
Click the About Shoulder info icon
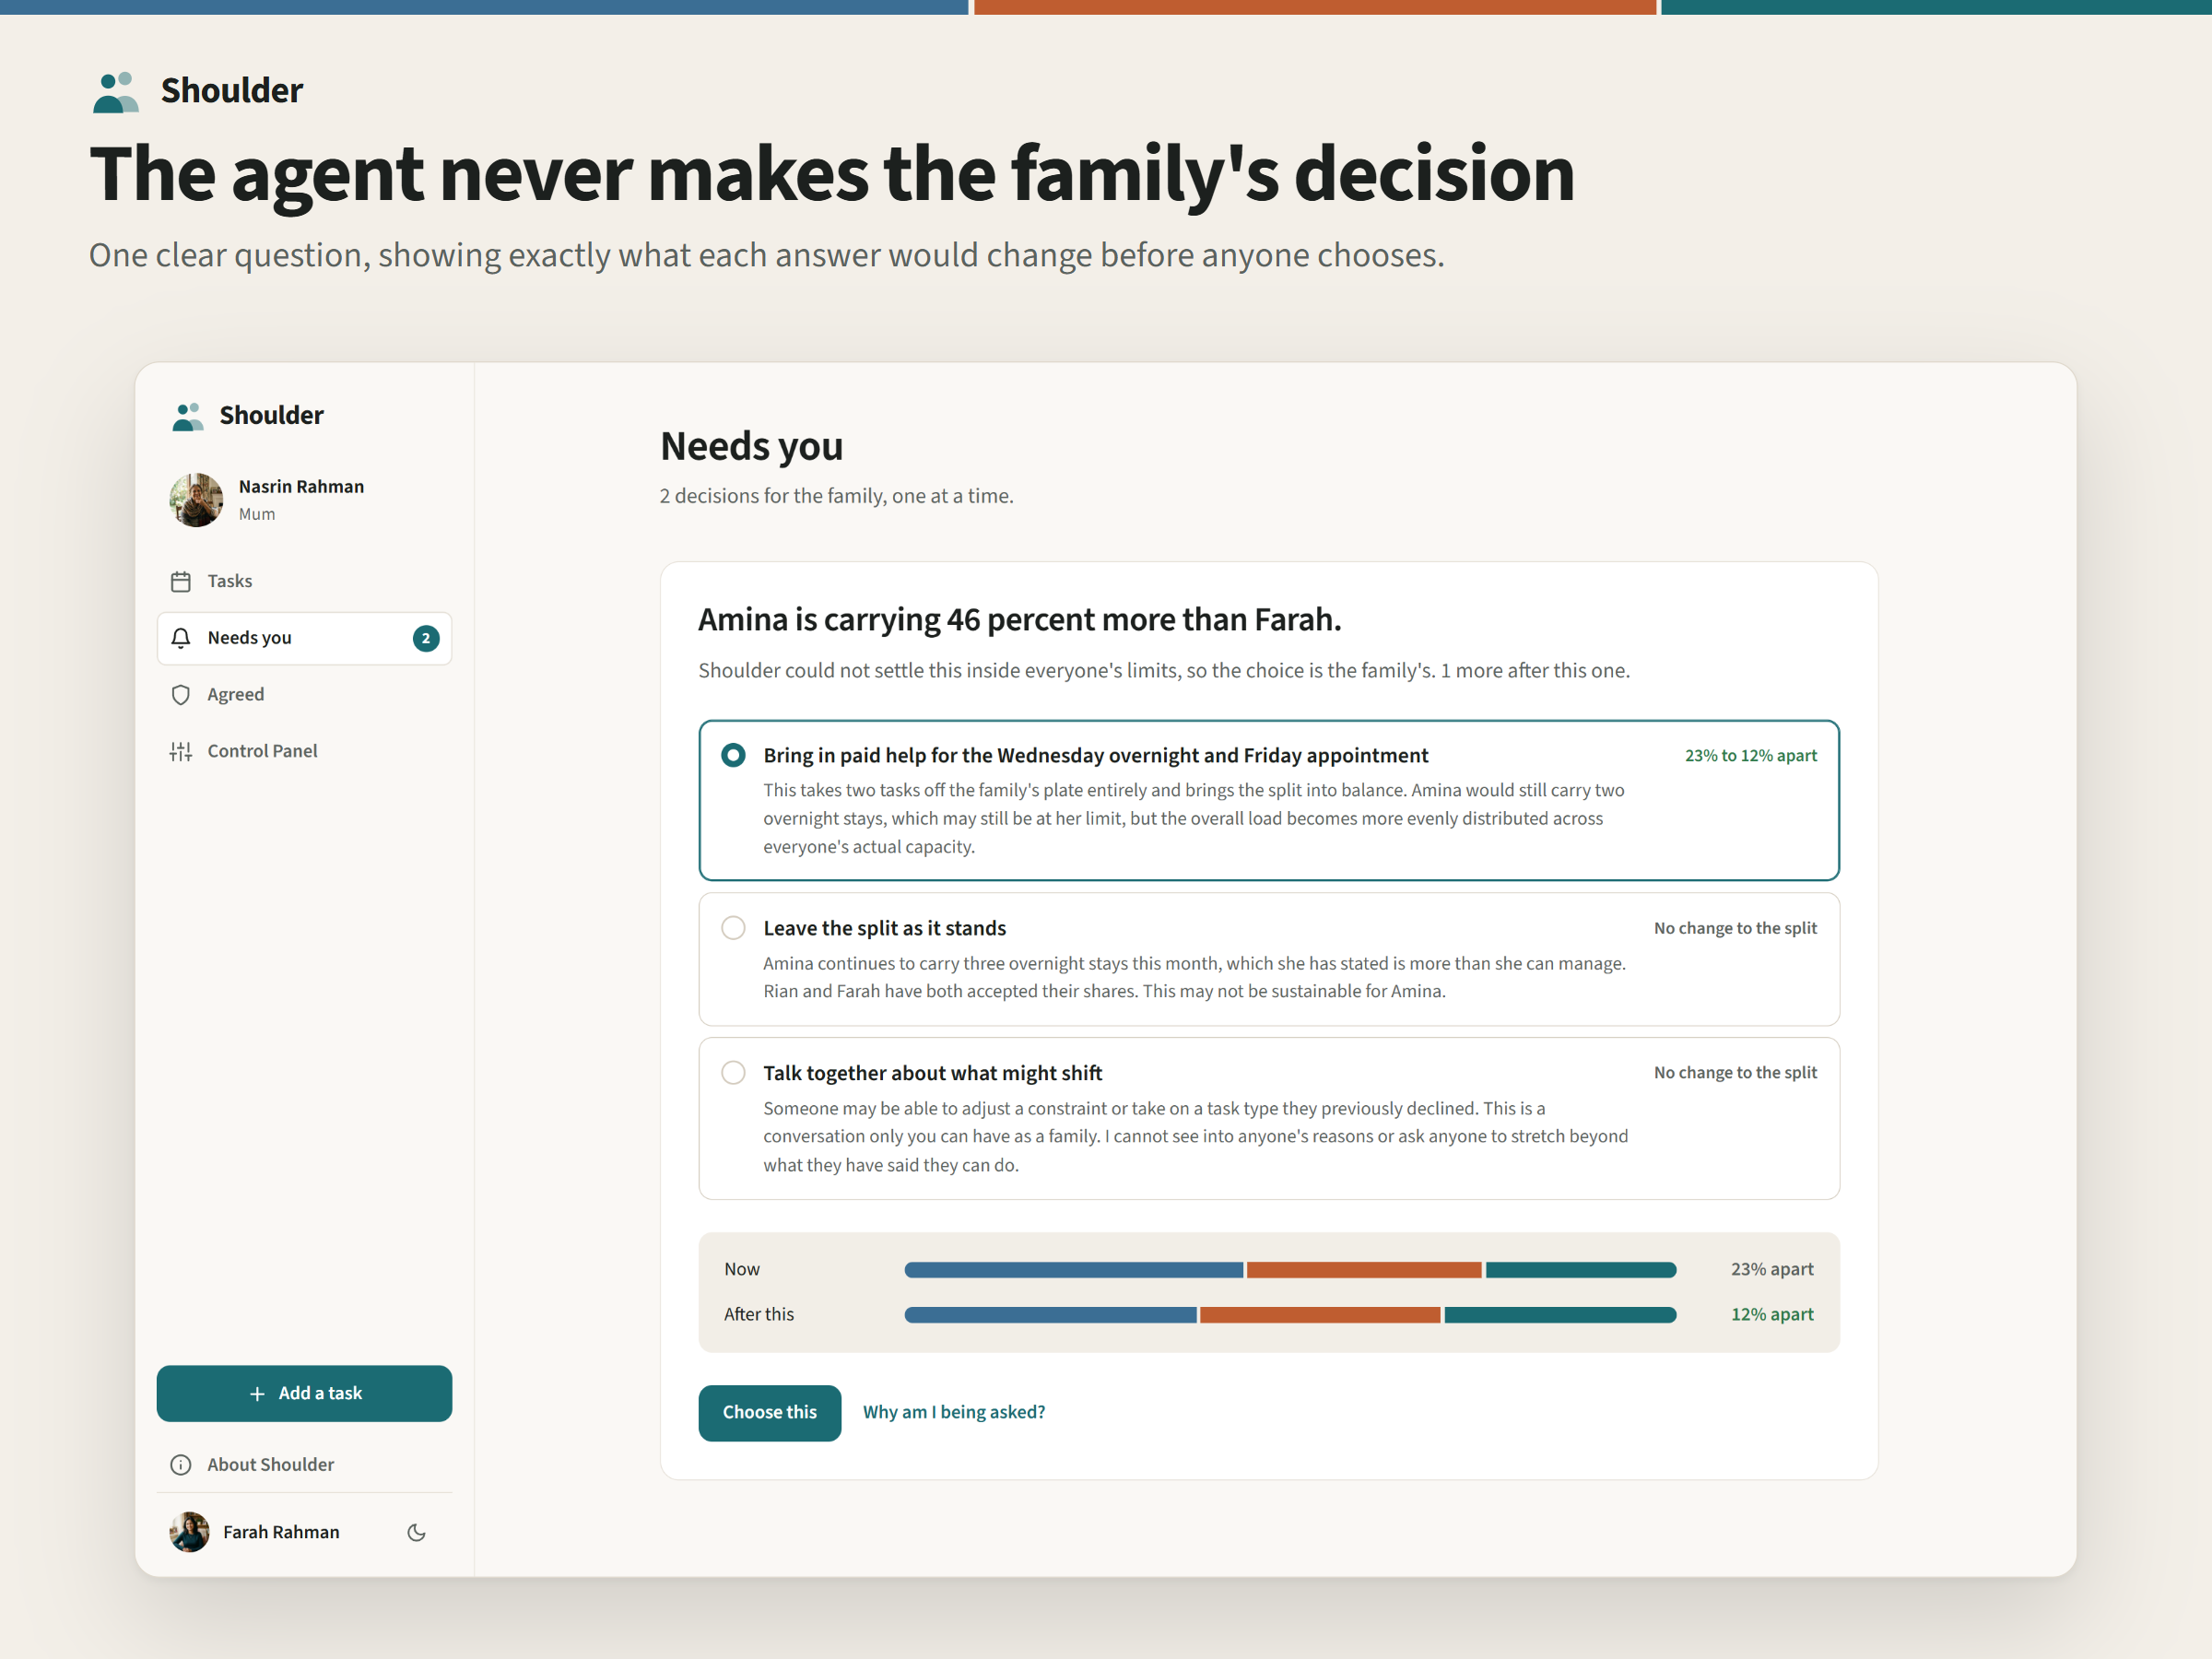181,1465
